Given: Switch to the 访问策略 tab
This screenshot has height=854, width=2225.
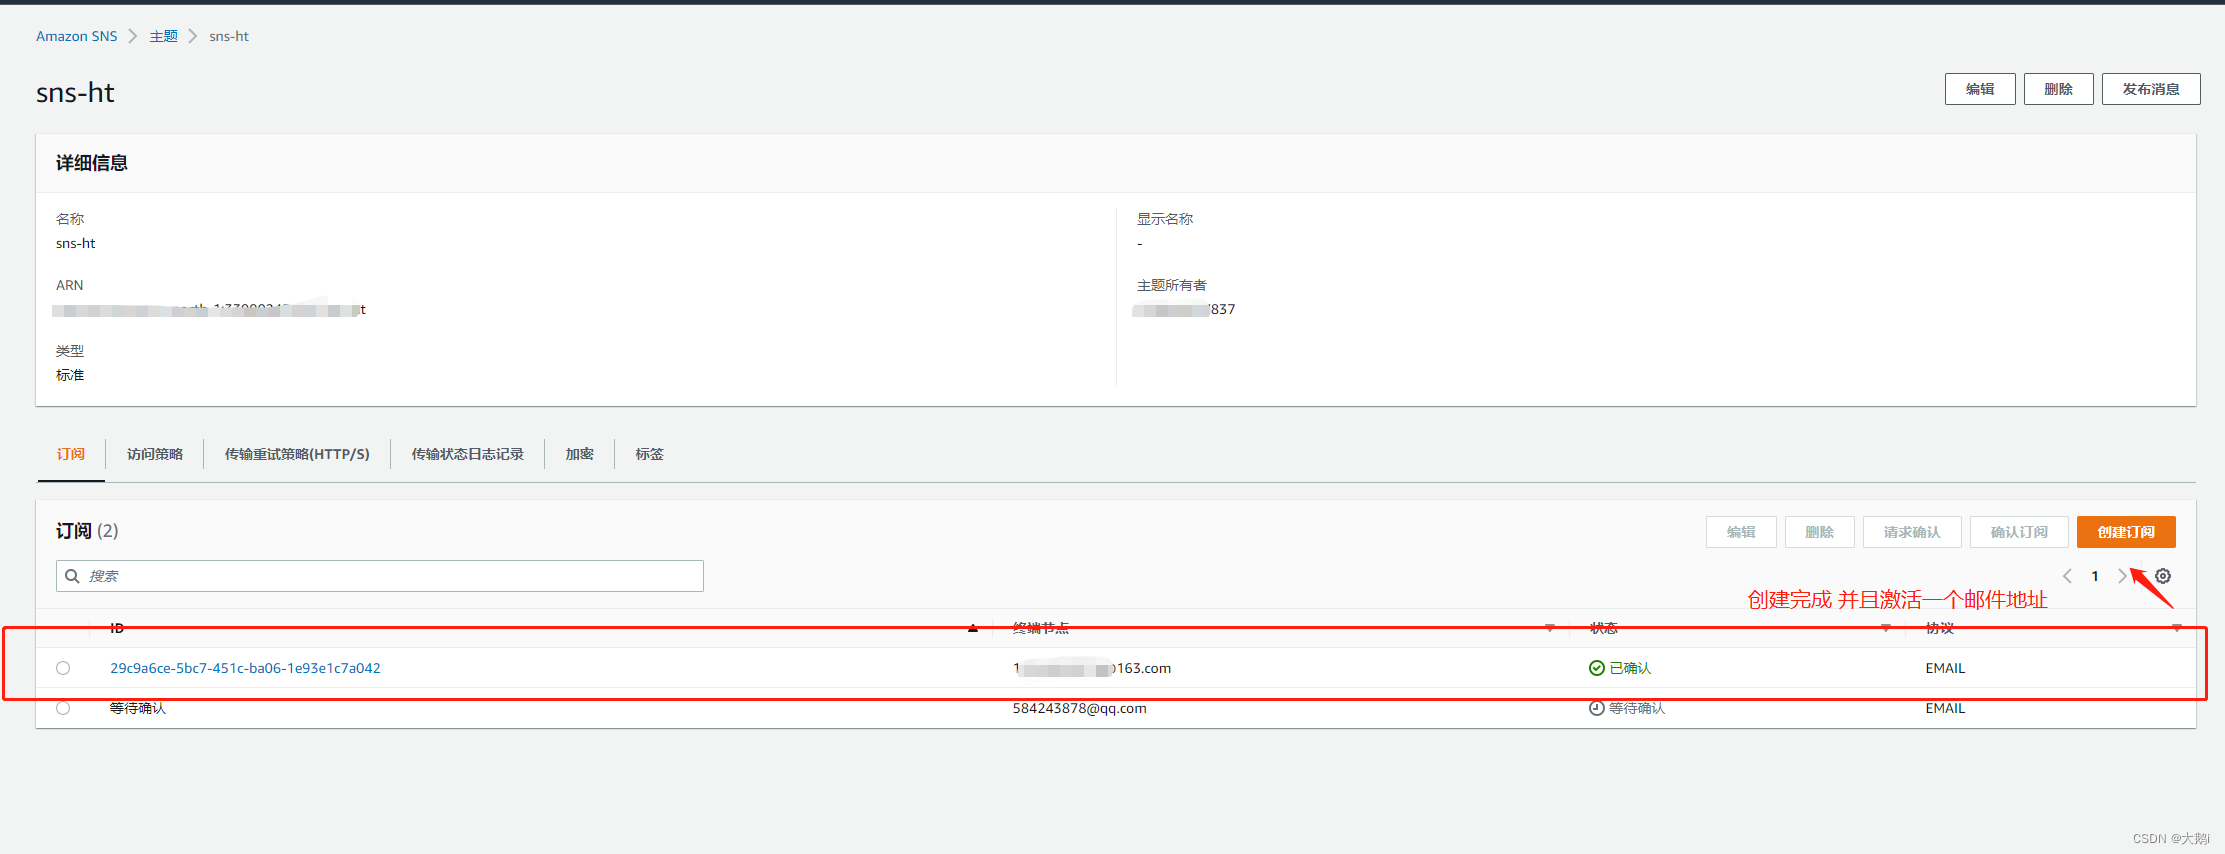Looking at the screenshot, I should pyautogui.click(x=155, y=454).
